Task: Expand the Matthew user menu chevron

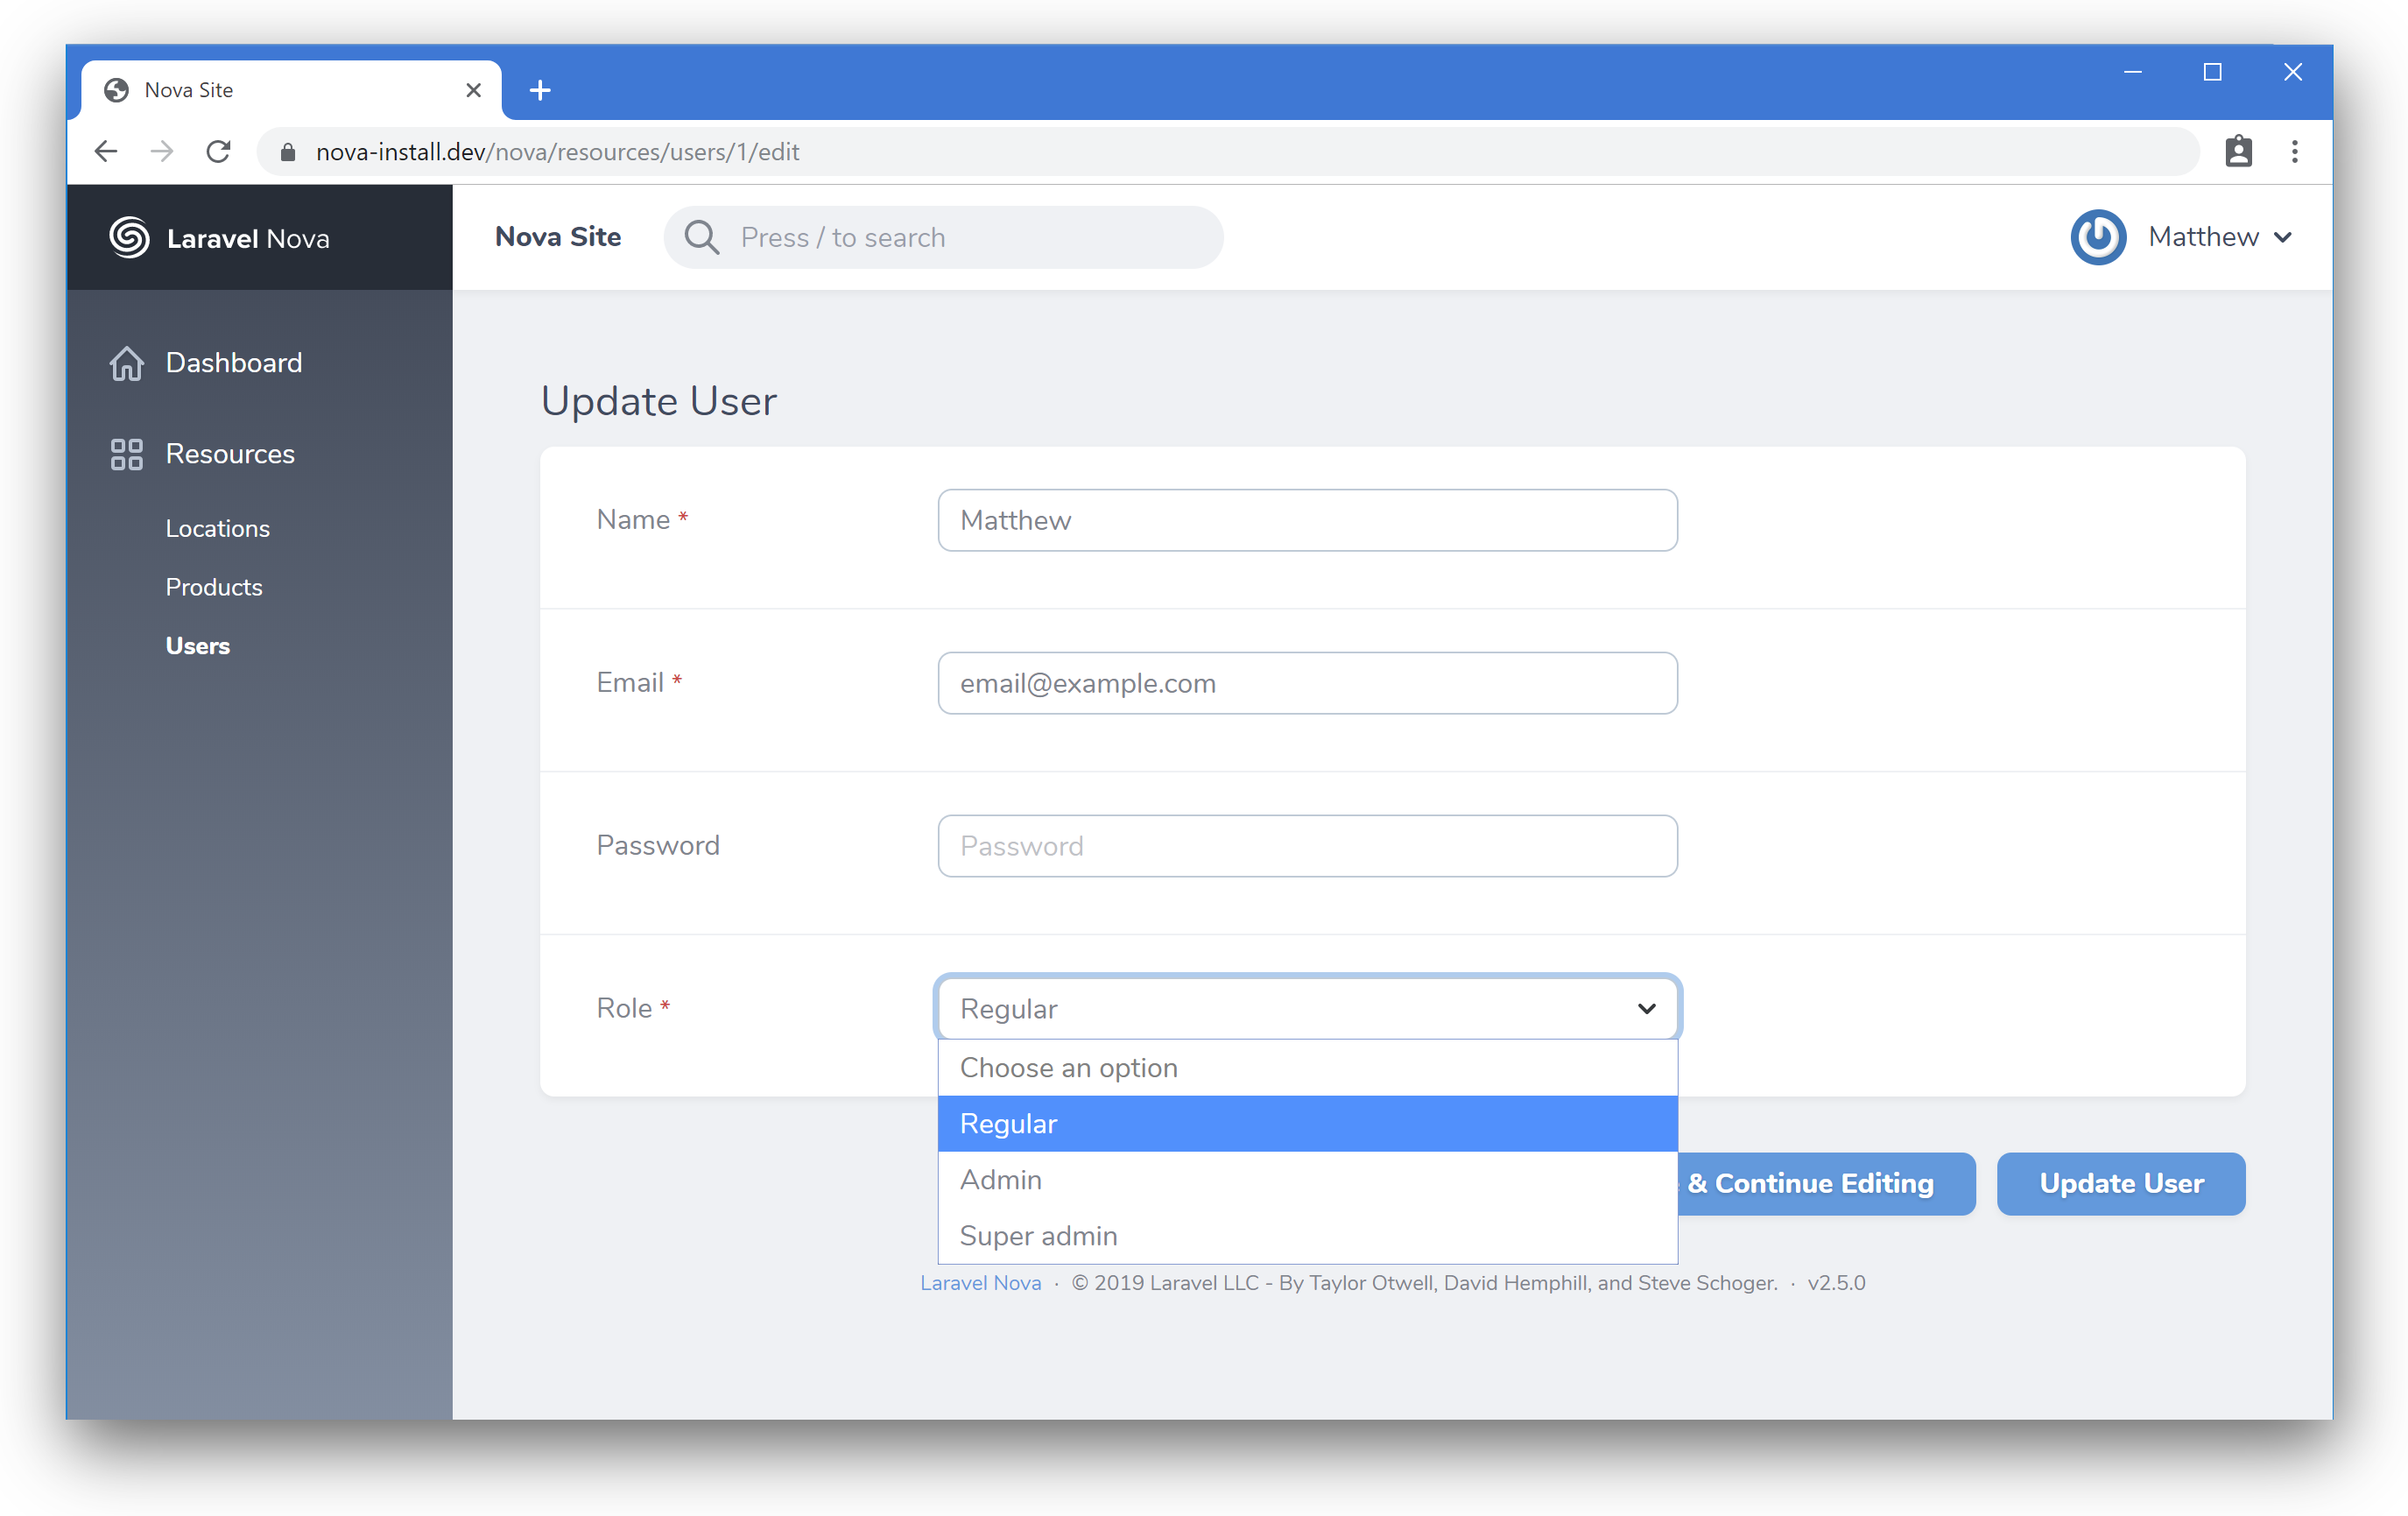Action: [x=2283, y=238]
